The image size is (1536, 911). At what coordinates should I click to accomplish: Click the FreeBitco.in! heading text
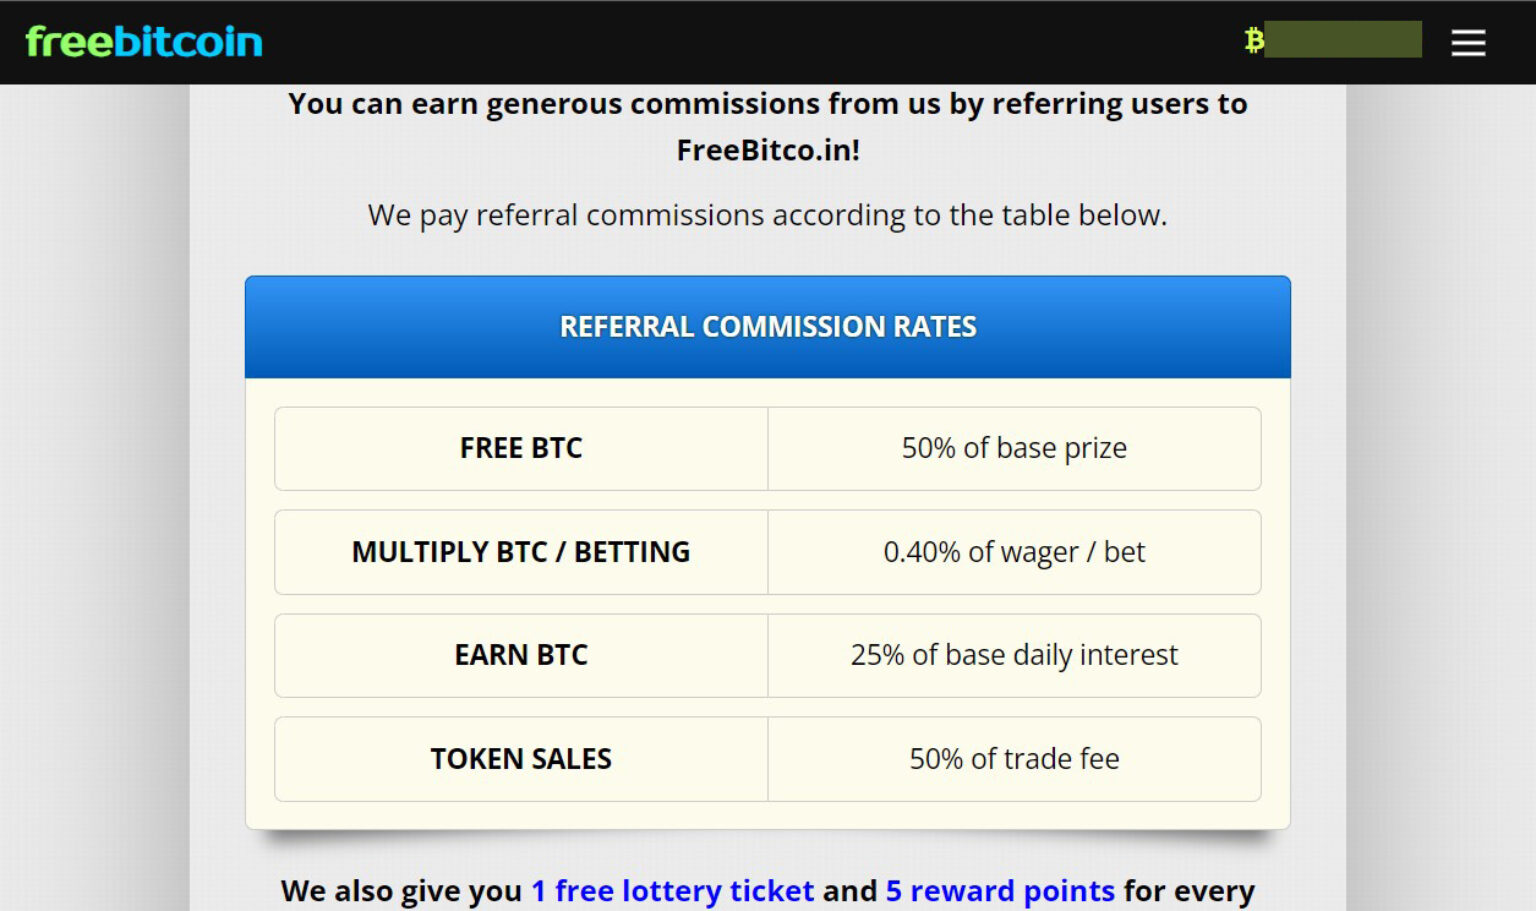[768, 150]
